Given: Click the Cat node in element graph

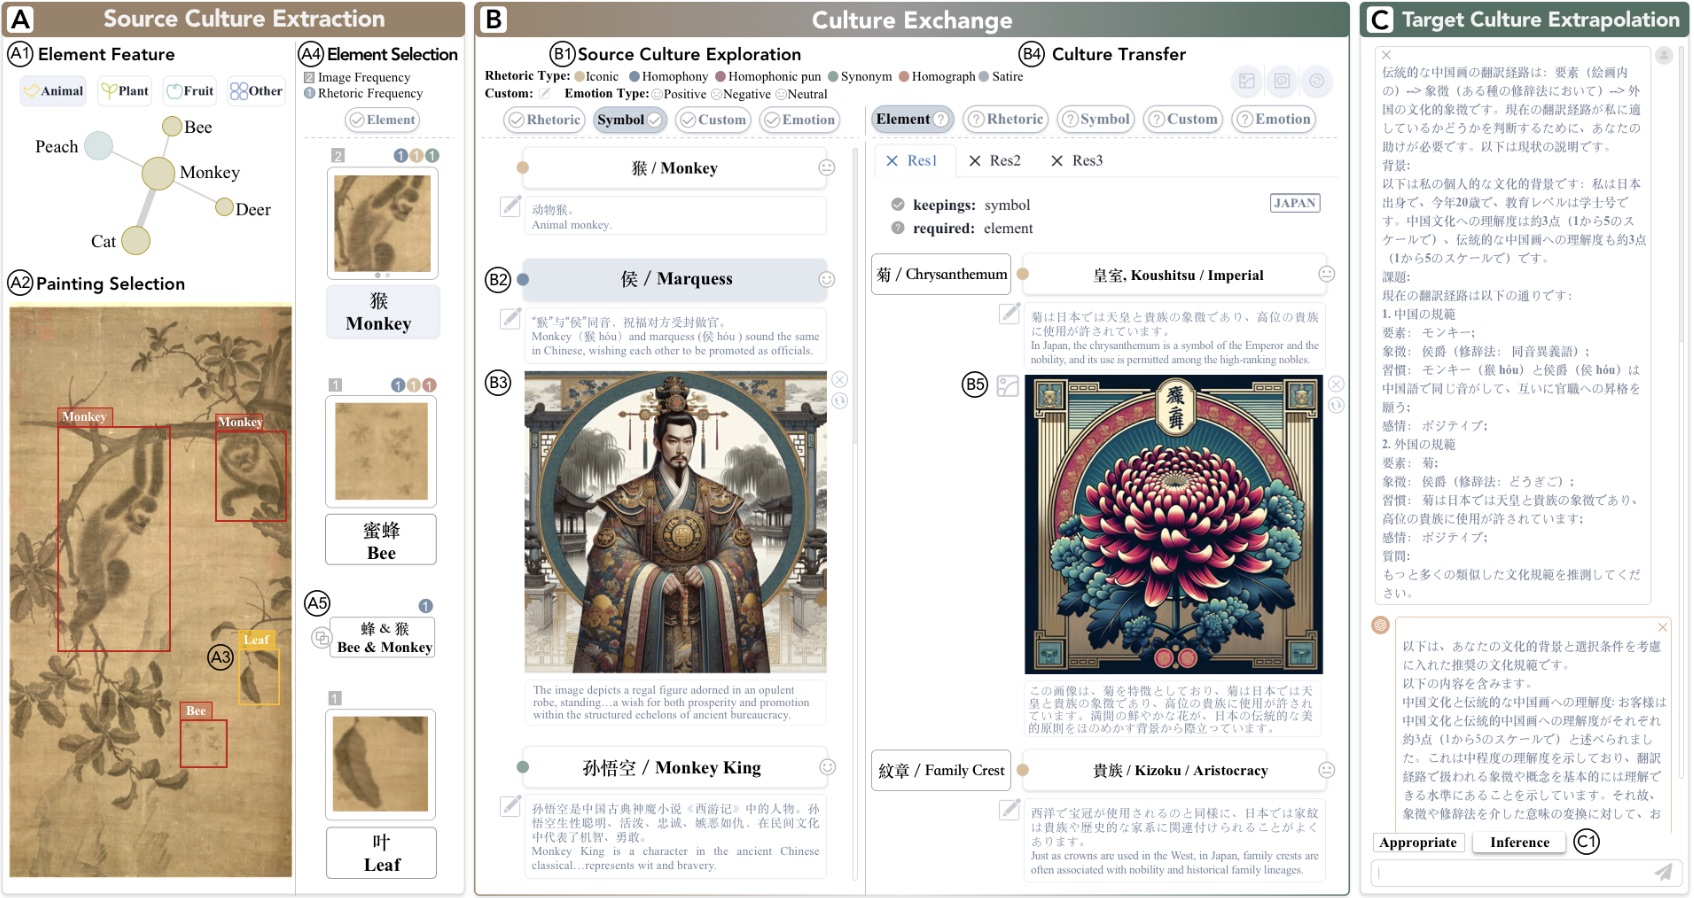Looking at the screenshot, I should point(136,241).
